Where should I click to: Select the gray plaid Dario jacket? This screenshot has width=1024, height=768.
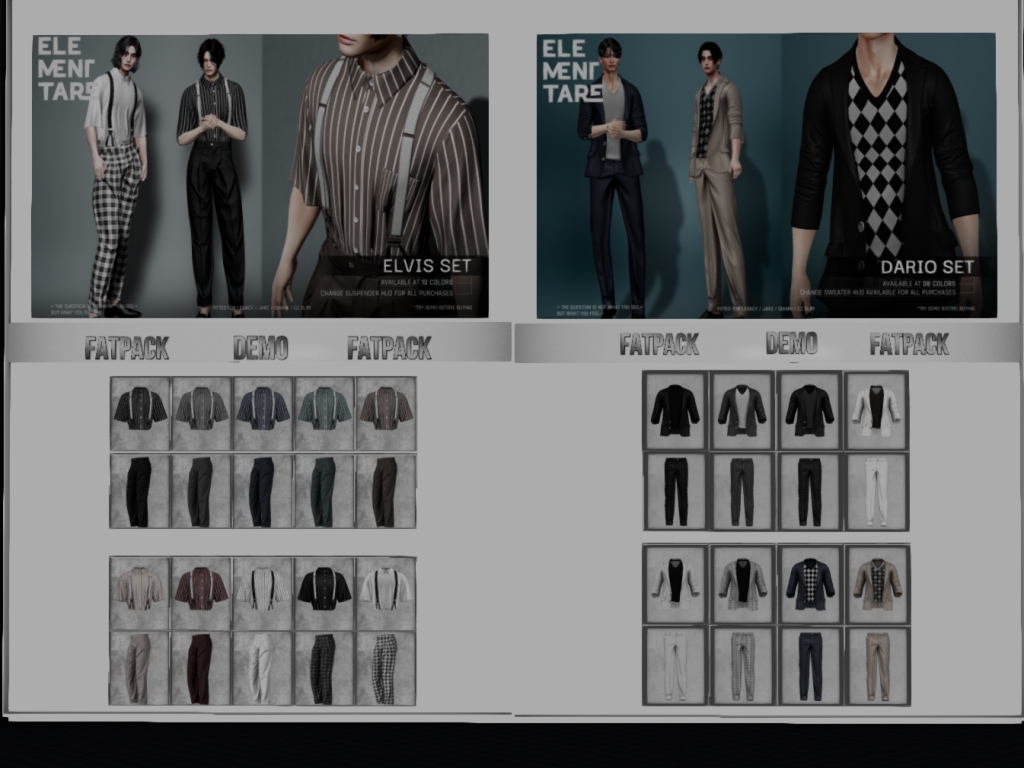[743, 584]
